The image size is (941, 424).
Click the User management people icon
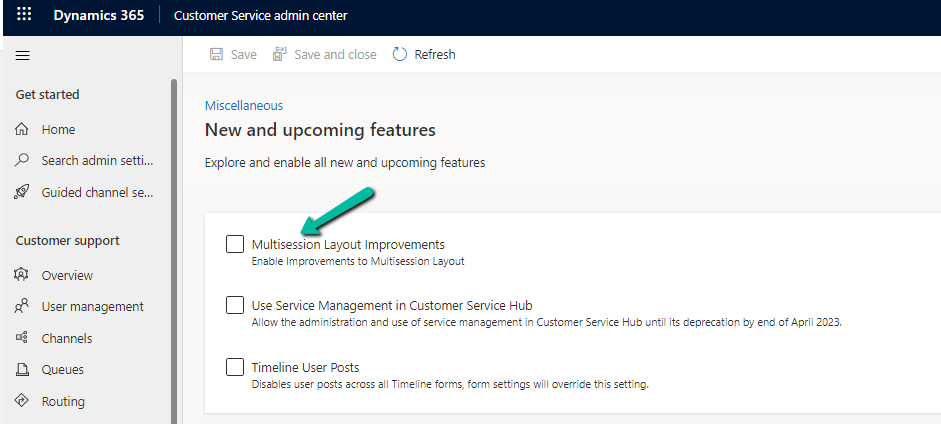(x=22, y=307)
